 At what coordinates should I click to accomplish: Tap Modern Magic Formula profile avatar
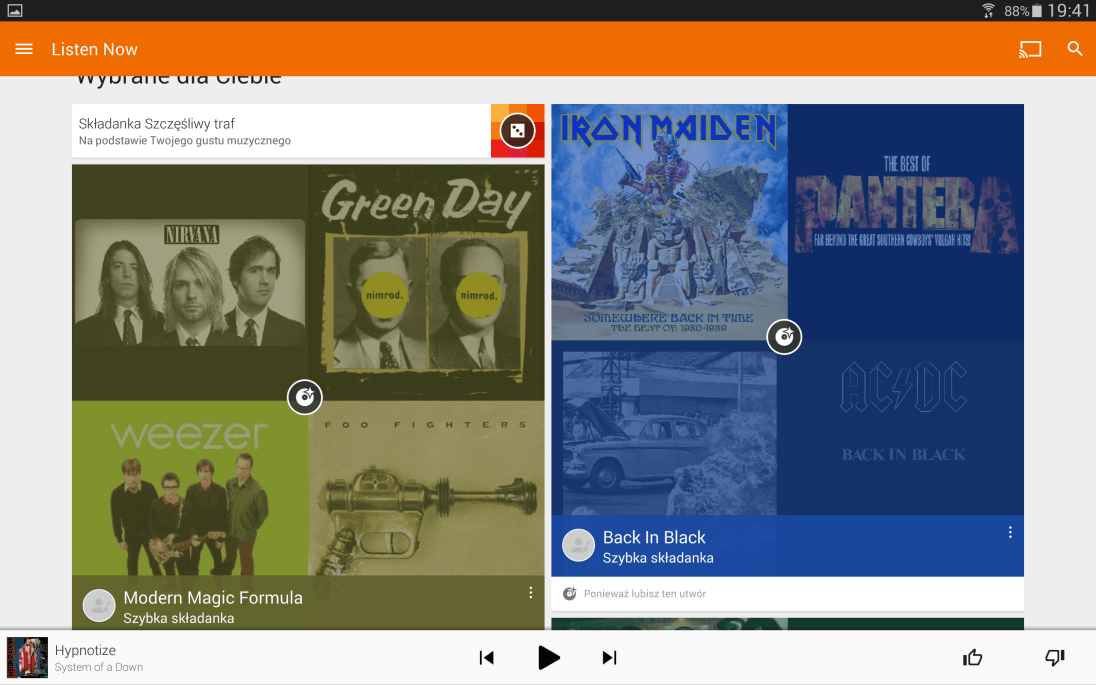tap(99, 606)
